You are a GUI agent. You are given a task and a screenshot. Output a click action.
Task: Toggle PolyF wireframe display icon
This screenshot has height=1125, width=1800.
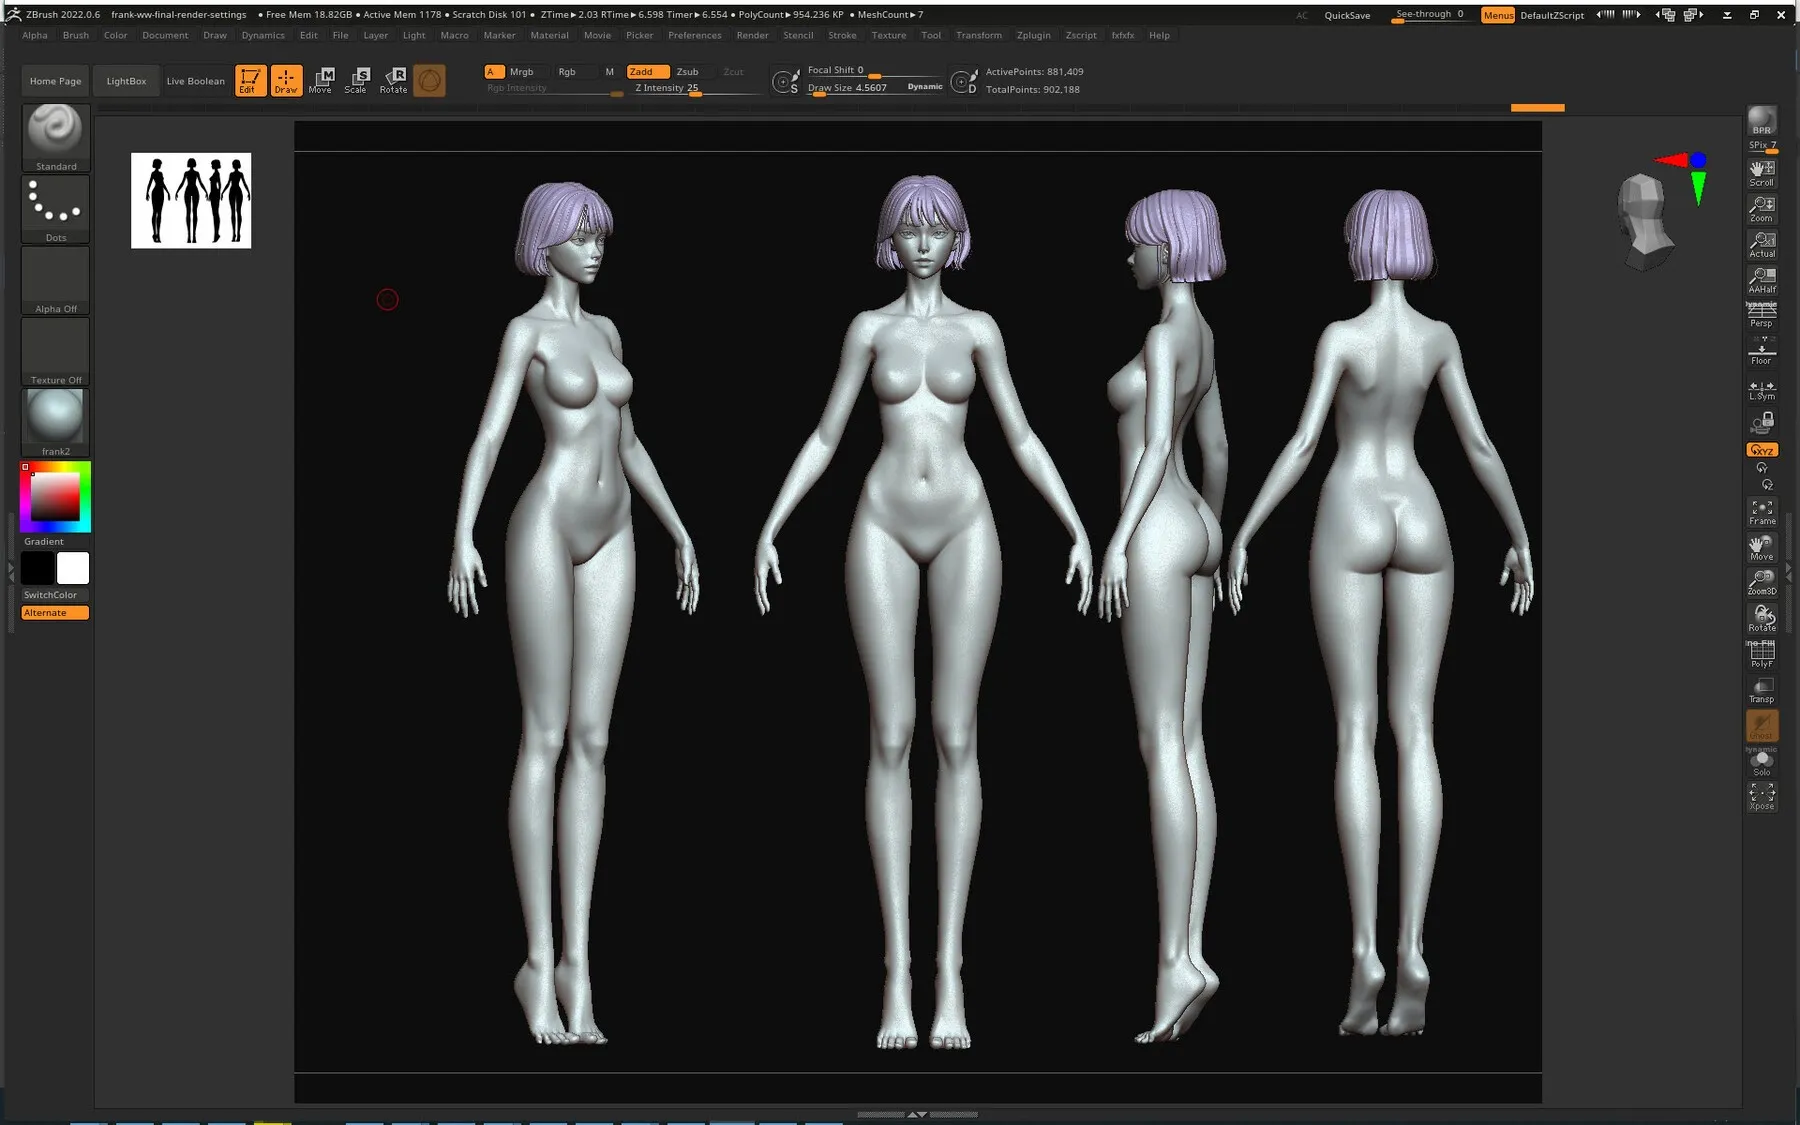tap(1761, 654)
